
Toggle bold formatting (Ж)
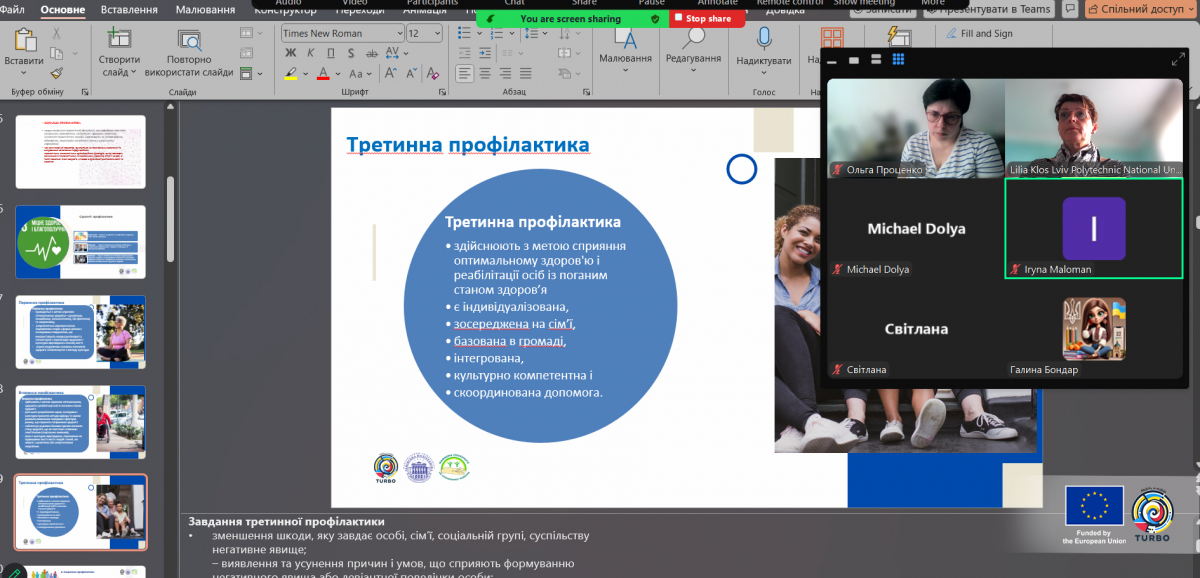pyautogui.click(x=290, y=54)
